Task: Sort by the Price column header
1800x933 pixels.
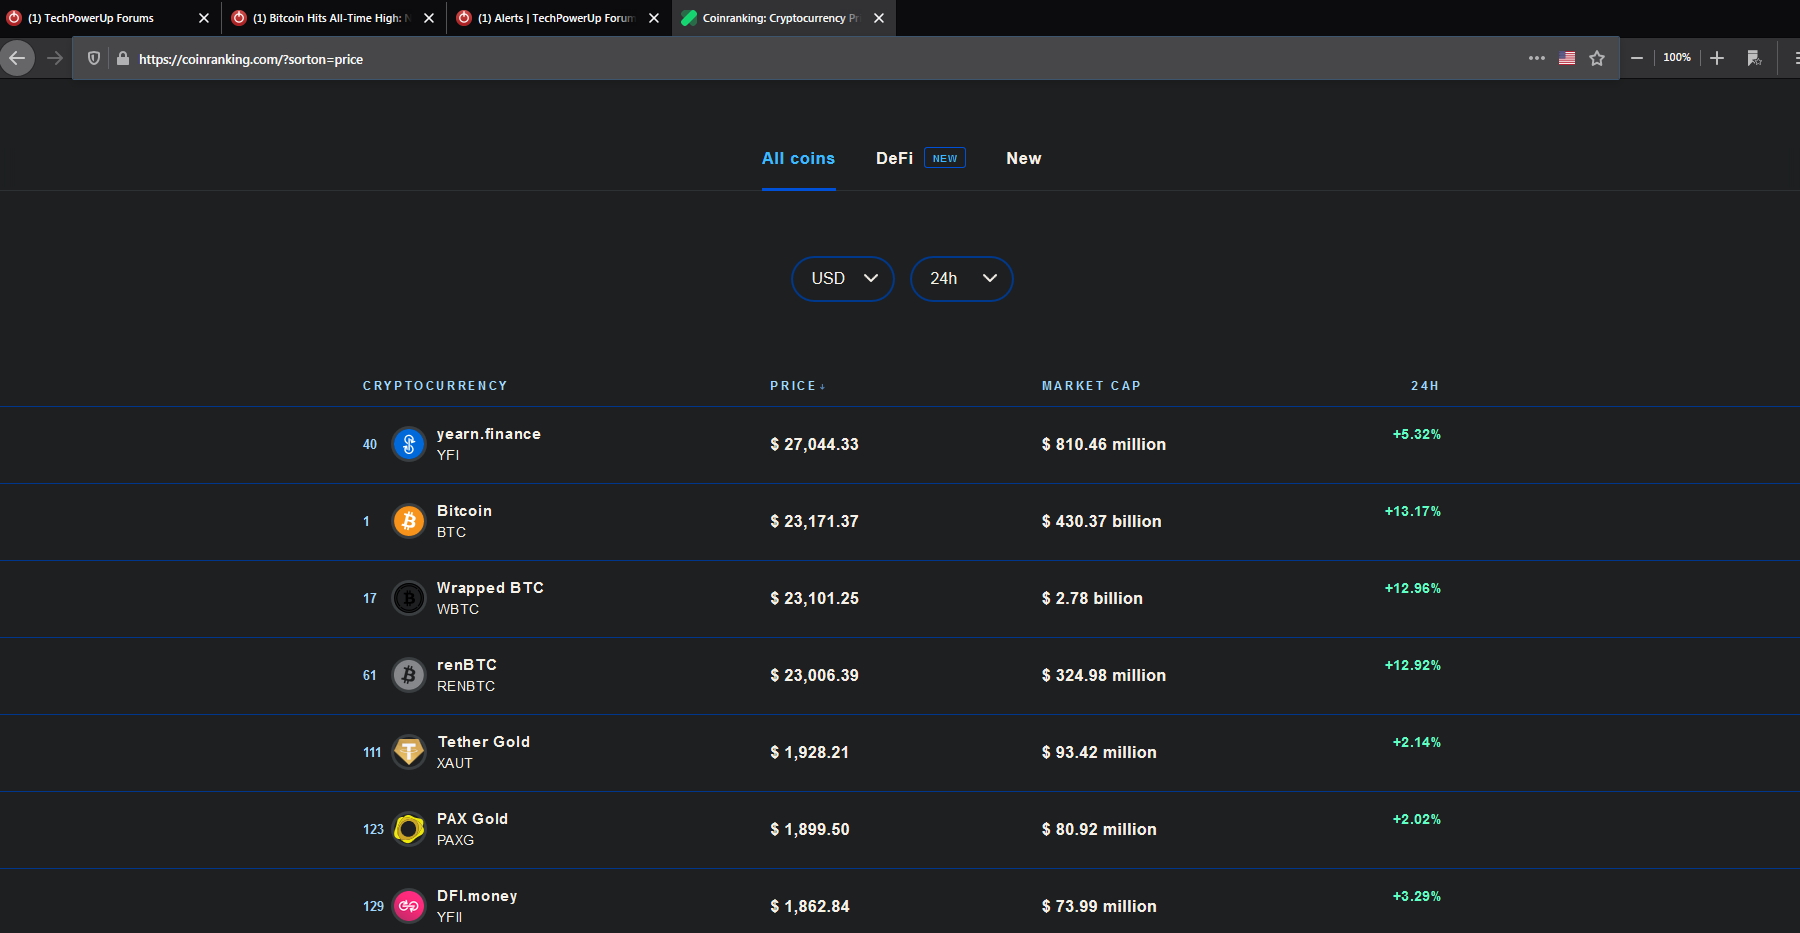Action: point(797,386)
